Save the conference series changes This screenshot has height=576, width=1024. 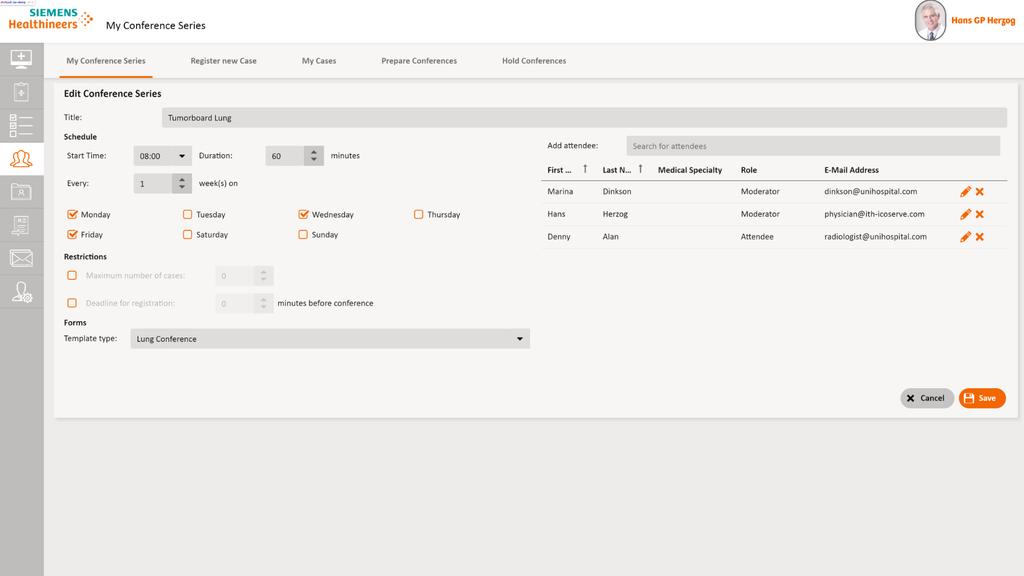point(981,397)
